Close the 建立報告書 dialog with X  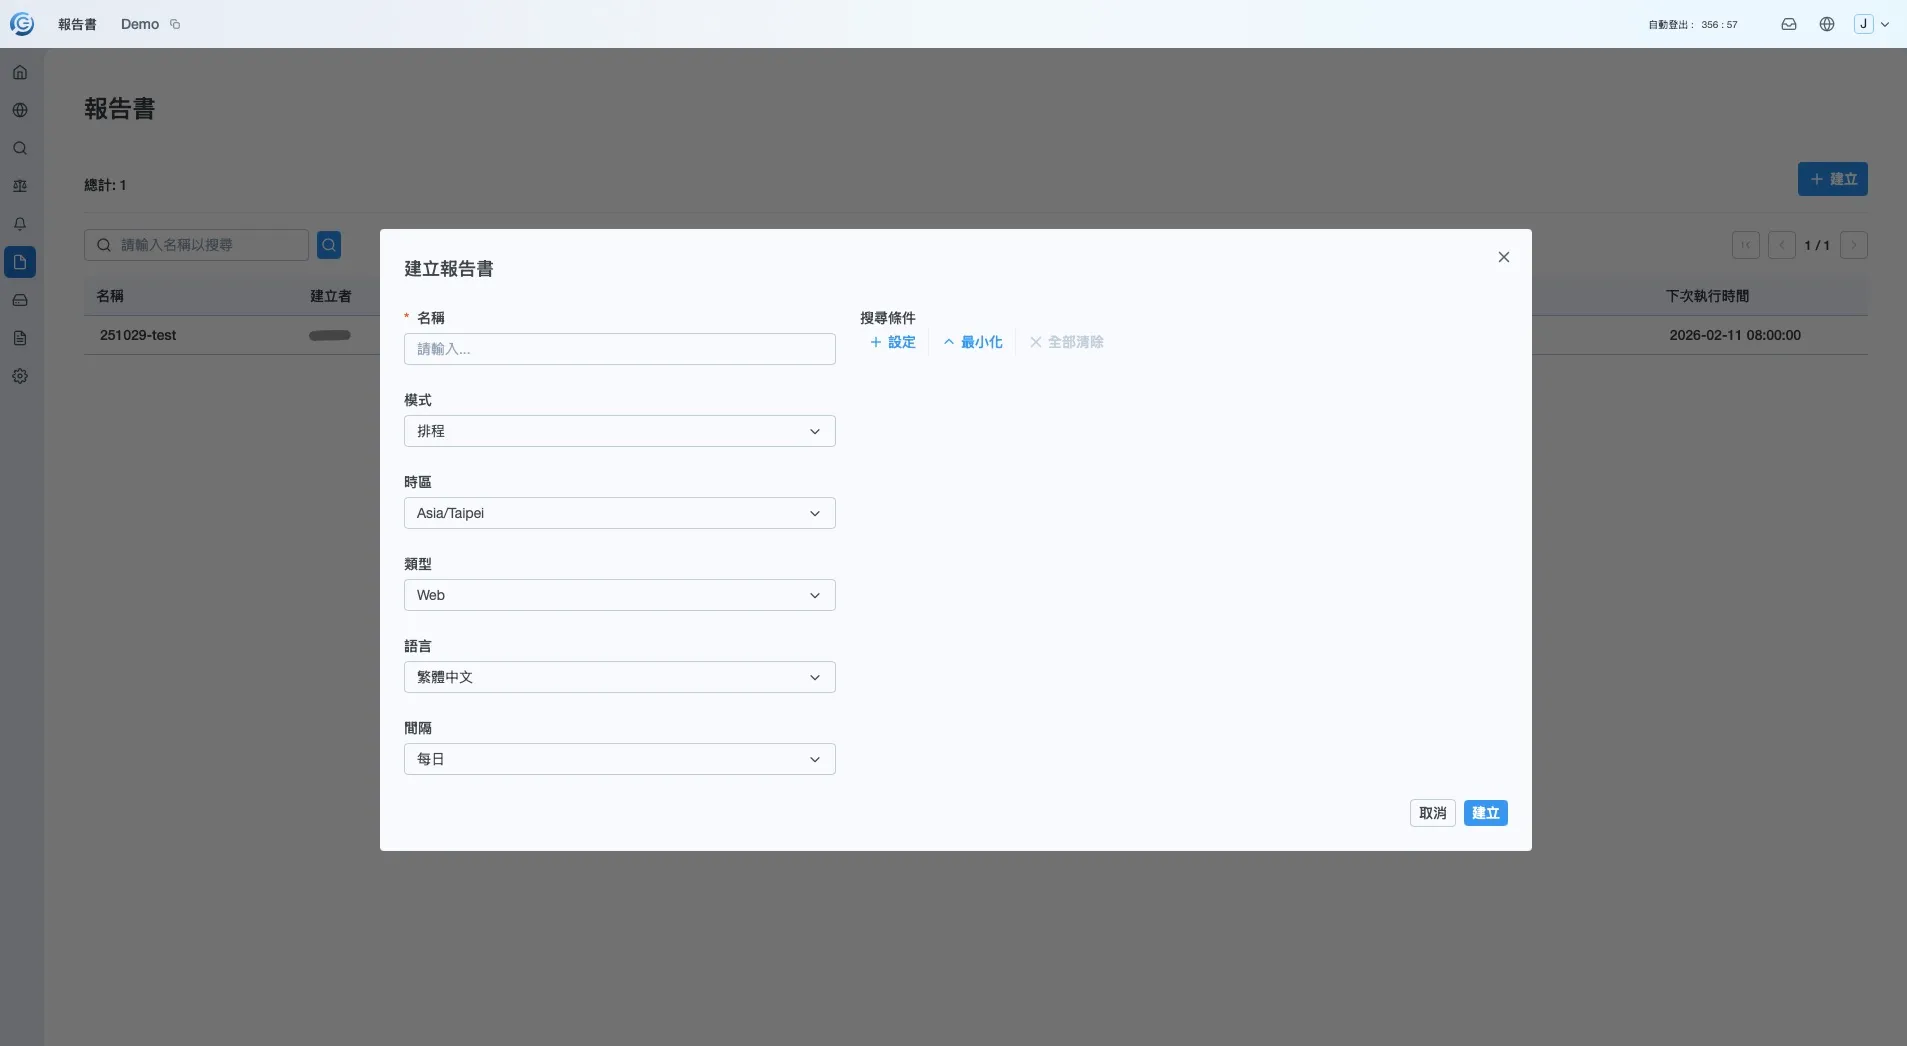(1503, 257)
